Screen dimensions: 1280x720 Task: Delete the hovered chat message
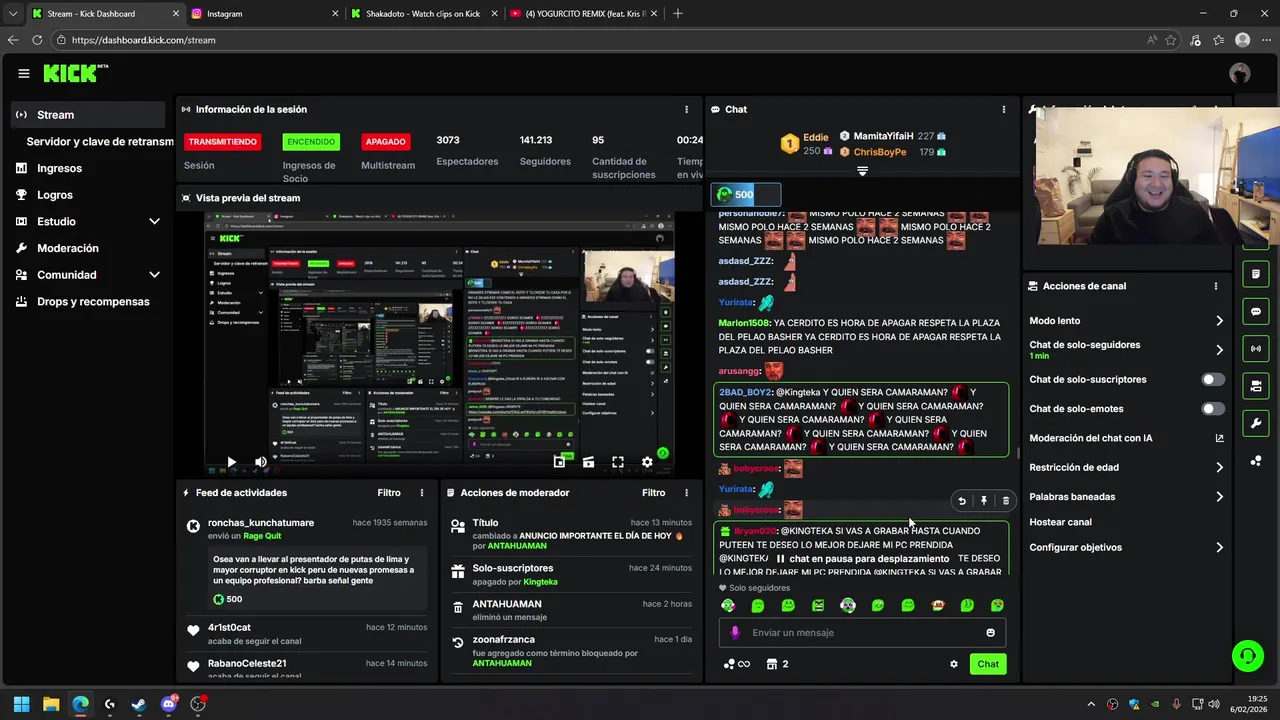pyautogui.click(x=1005, y=501)
